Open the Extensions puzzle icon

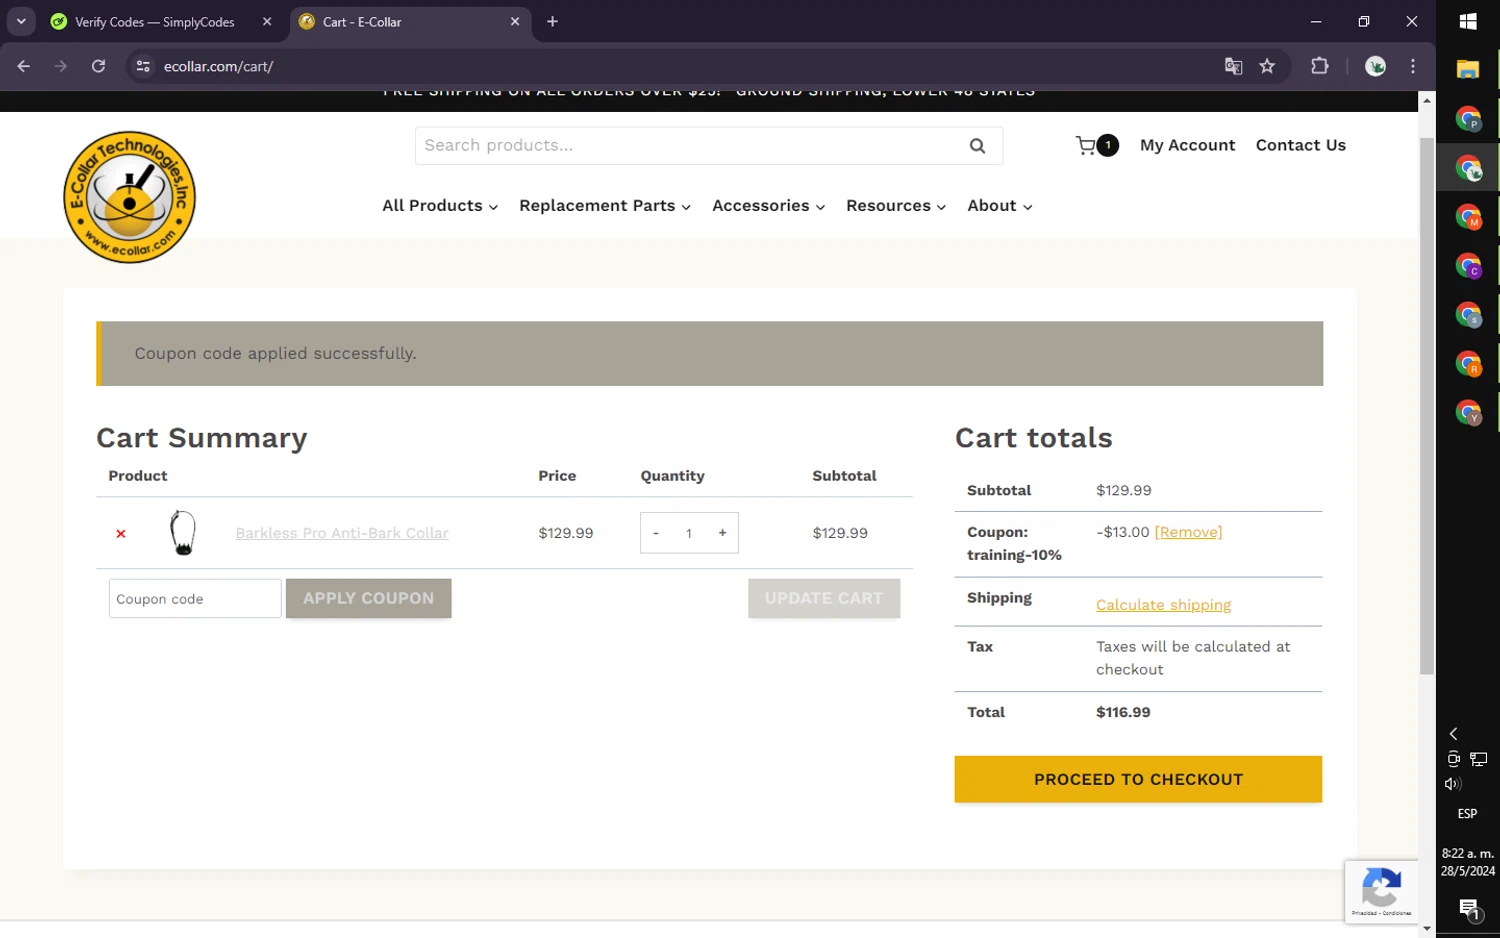(x=1320, y=66)
